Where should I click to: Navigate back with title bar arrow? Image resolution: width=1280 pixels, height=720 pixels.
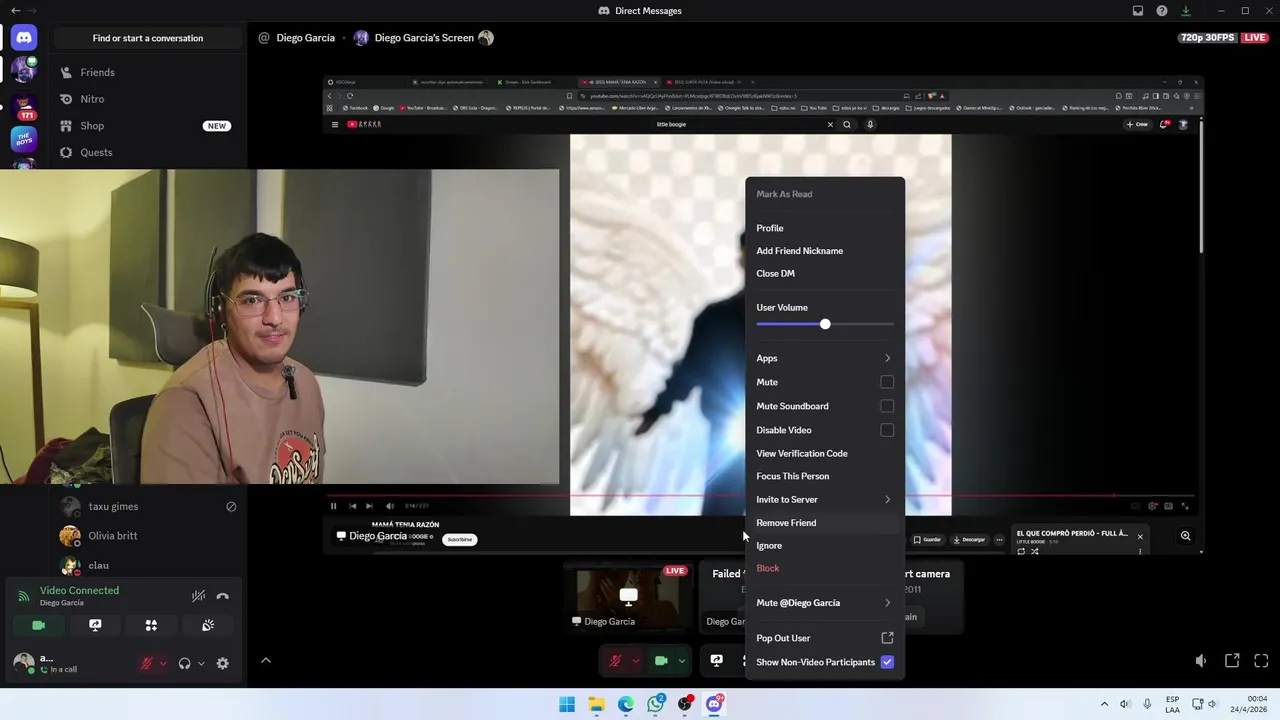pos(15,11)
